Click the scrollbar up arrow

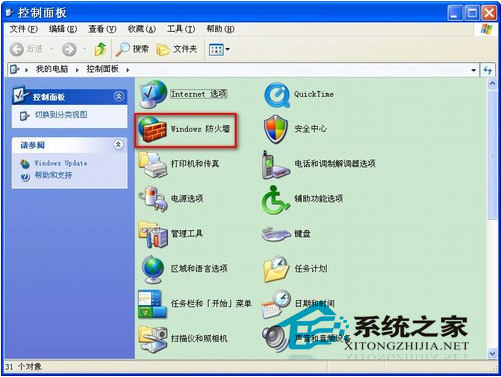click(x=492, y=83)
